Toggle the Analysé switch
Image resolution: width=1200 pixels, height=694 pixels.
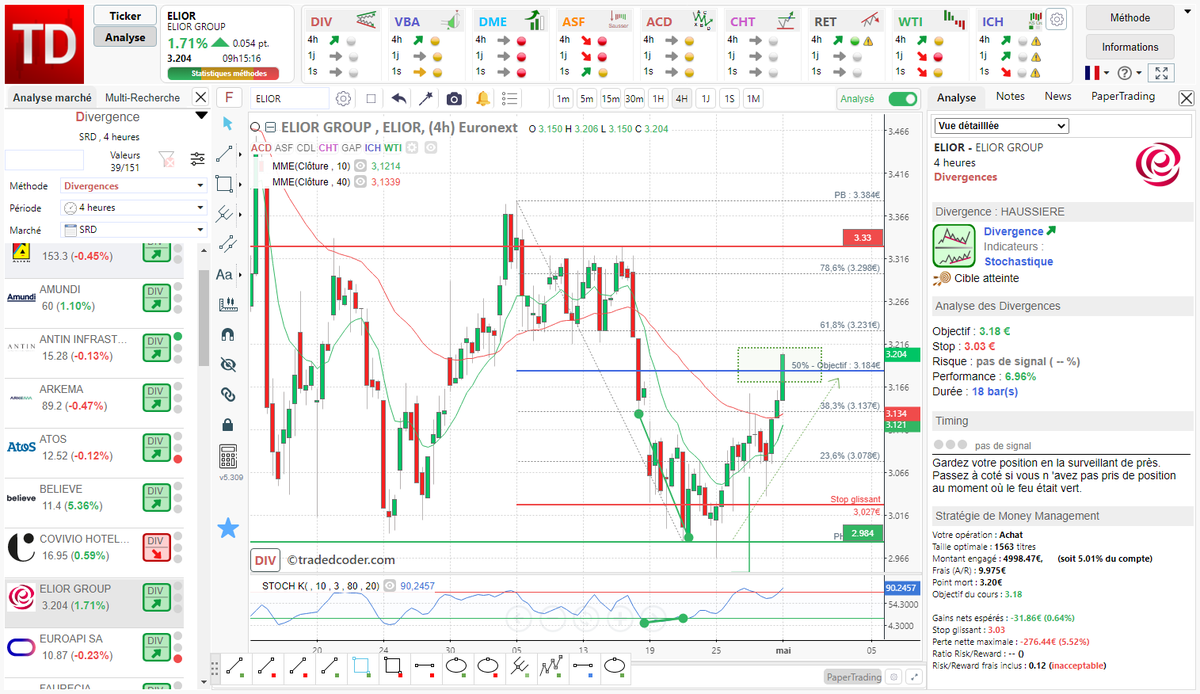coord(902,99)
